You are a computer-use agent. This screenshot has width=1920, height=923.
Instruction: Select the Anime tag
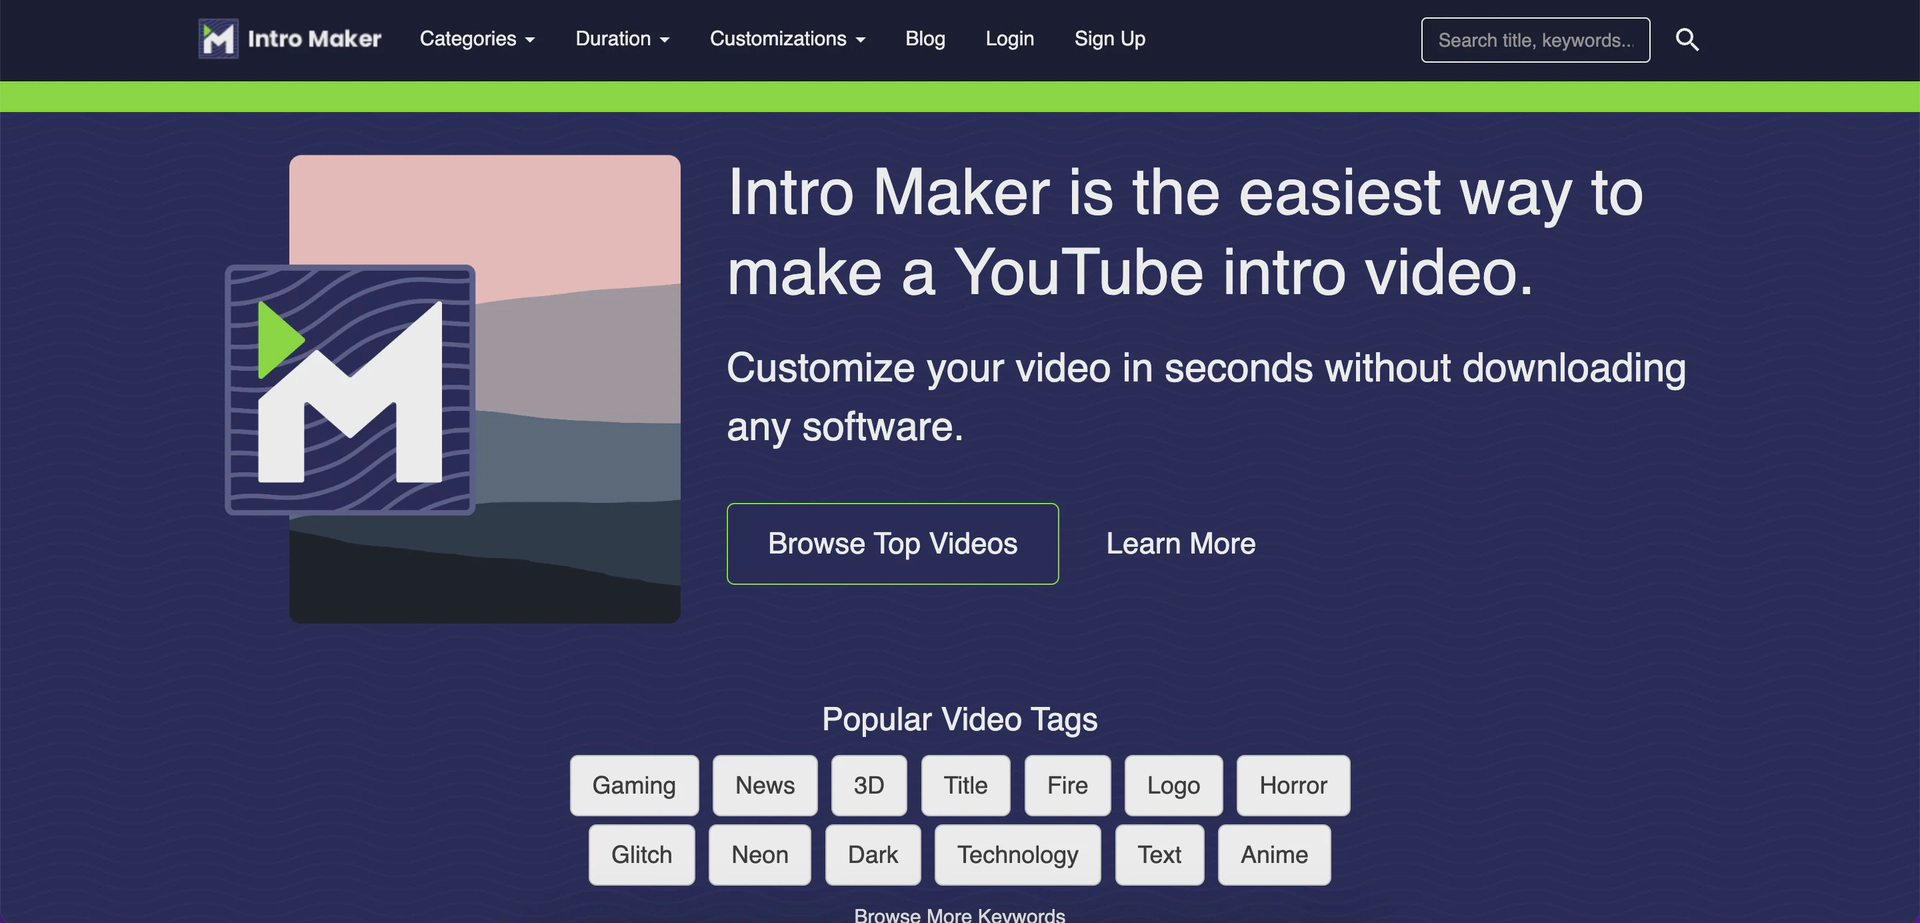pyautogui.click(x=1274, y=855)
